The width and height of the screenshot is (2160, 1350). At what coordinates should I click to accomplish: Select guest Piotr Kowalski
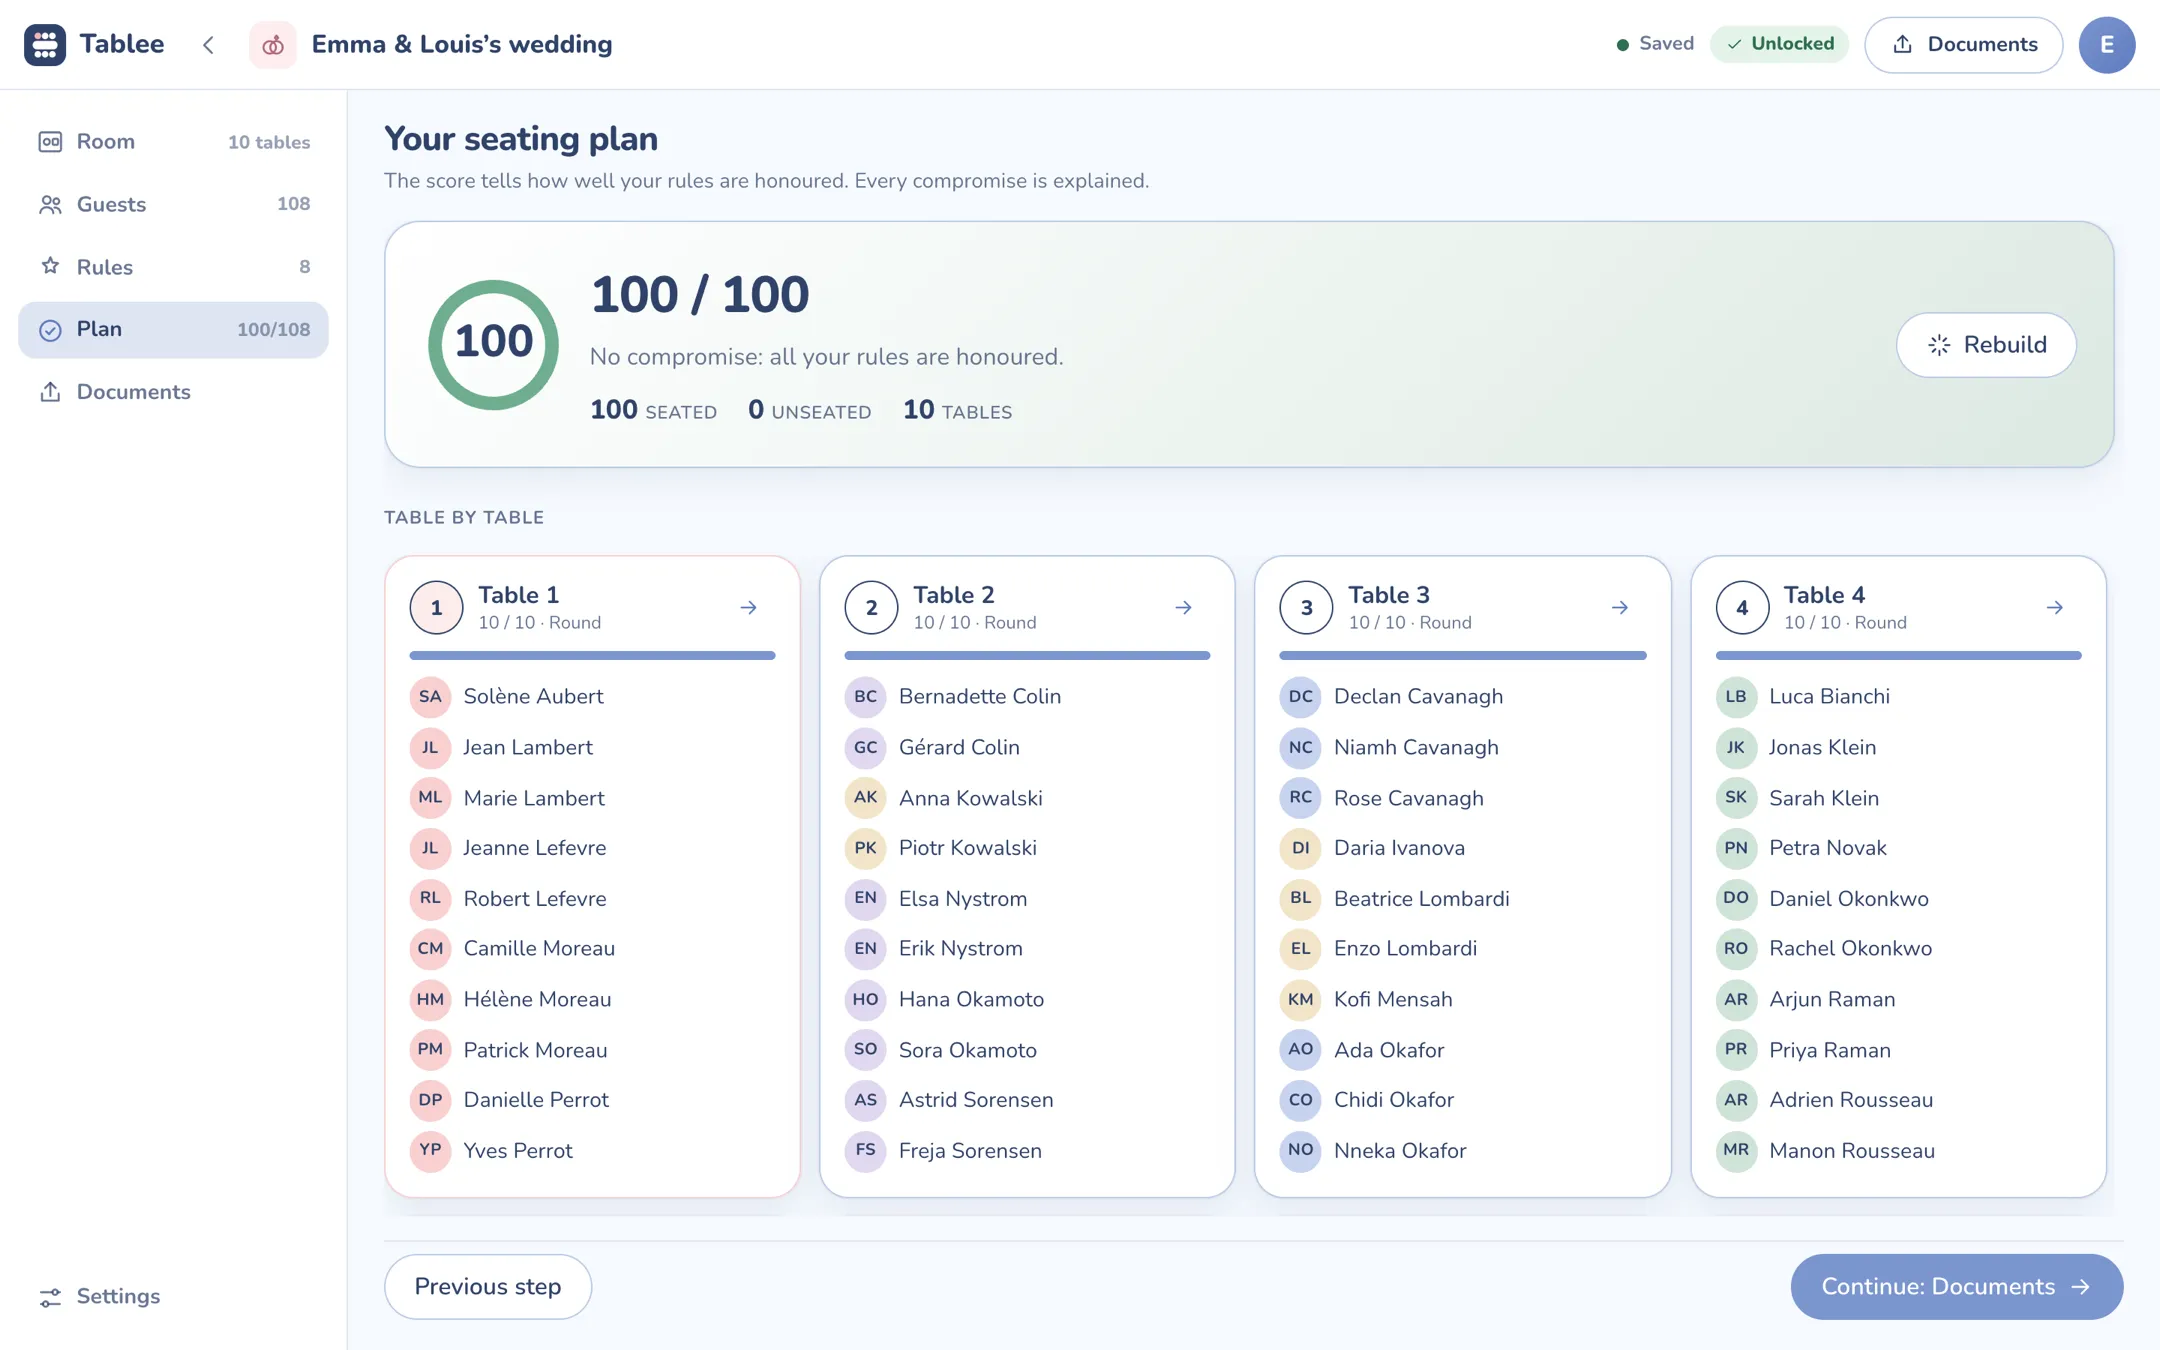click(x=1027, y=848)
